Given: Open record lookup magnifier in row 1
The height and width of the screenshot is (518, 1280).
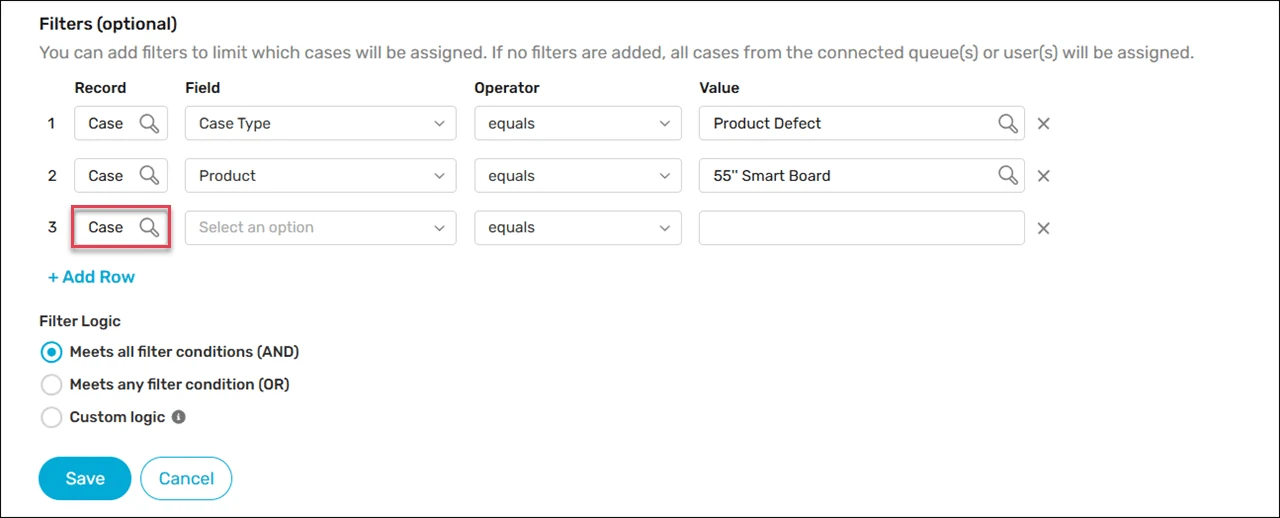Looking at the screenshot, I should [149, 124].
